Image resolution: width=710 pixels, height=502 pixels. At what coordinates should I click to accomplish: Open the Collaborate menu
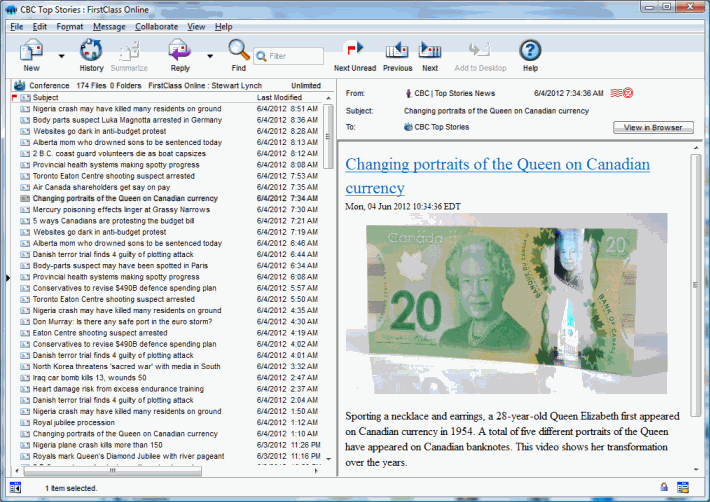156,26
